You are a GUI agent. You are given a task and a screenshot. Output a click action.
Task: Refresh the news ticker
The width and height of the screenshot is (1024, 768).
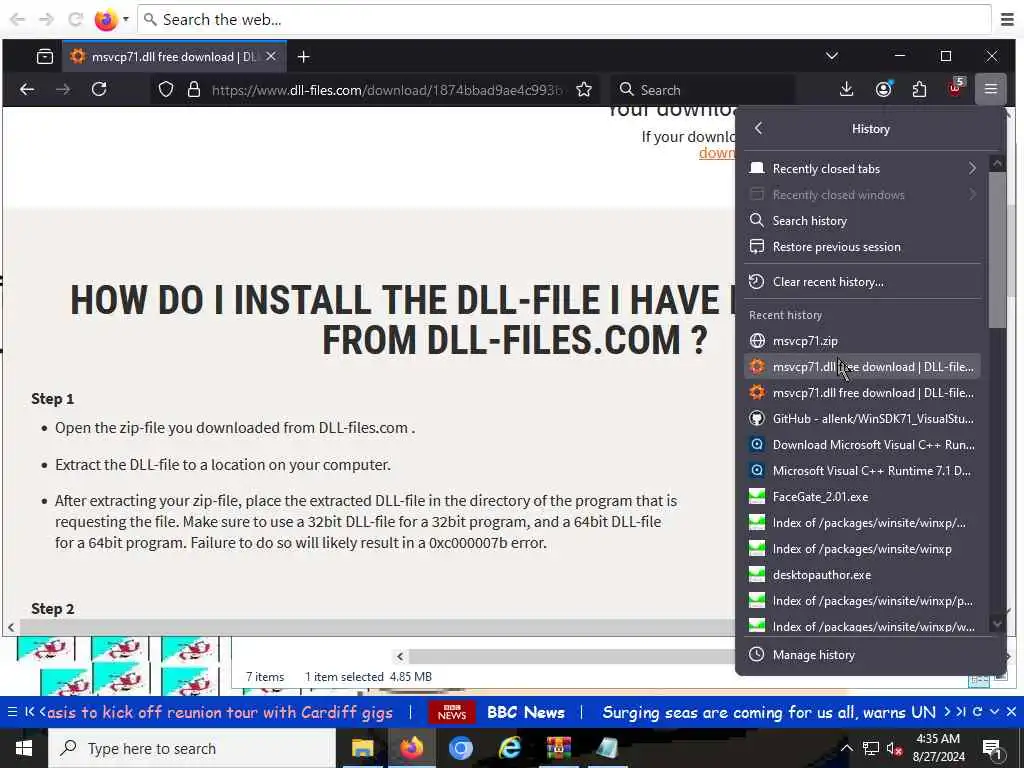pyautogui.click(x=978, y=712)
